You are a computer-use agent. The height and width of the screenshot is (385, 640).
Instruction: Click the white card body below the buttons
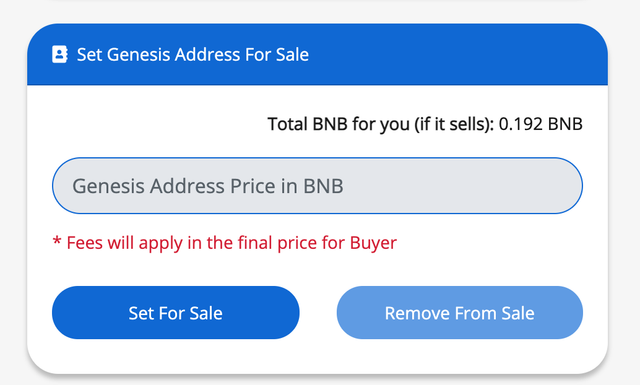pyautogui.click(x=317, y=355)
